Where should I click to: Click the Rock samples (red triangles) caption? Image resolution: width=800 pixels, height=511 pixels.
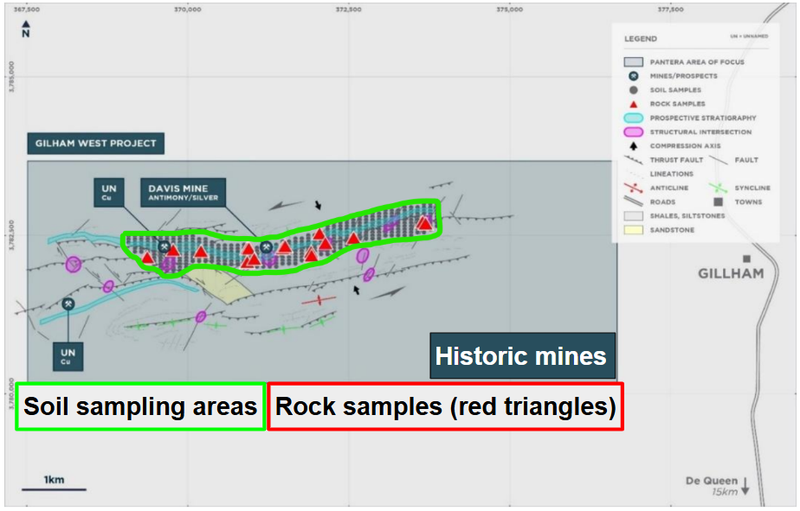click(445, 407)
